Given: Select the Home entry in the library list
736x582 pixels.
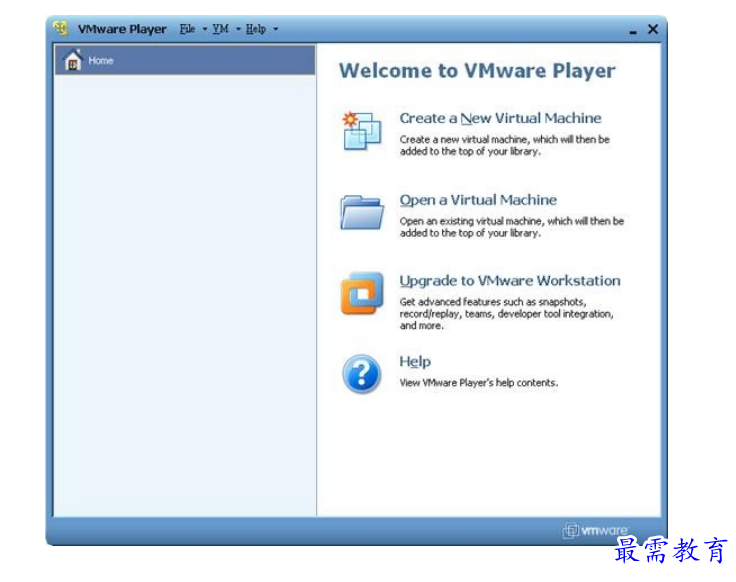Looking at the screenshot, I should click(x=185, y=60).
